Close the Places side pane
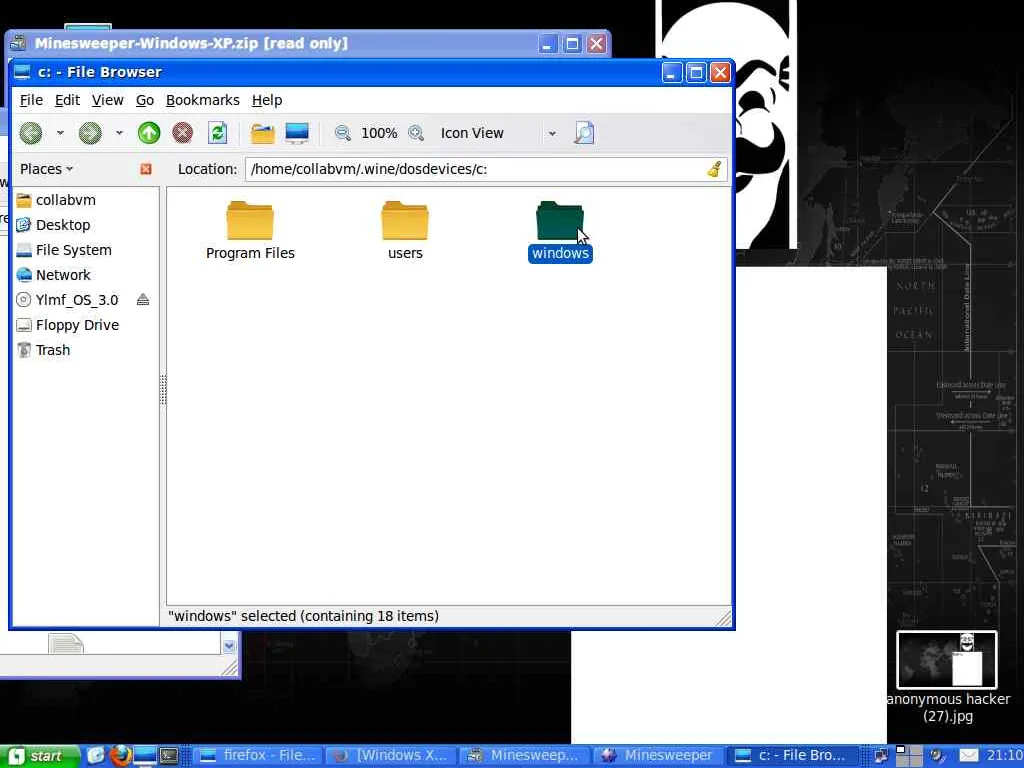 click(x=146, y=169)
